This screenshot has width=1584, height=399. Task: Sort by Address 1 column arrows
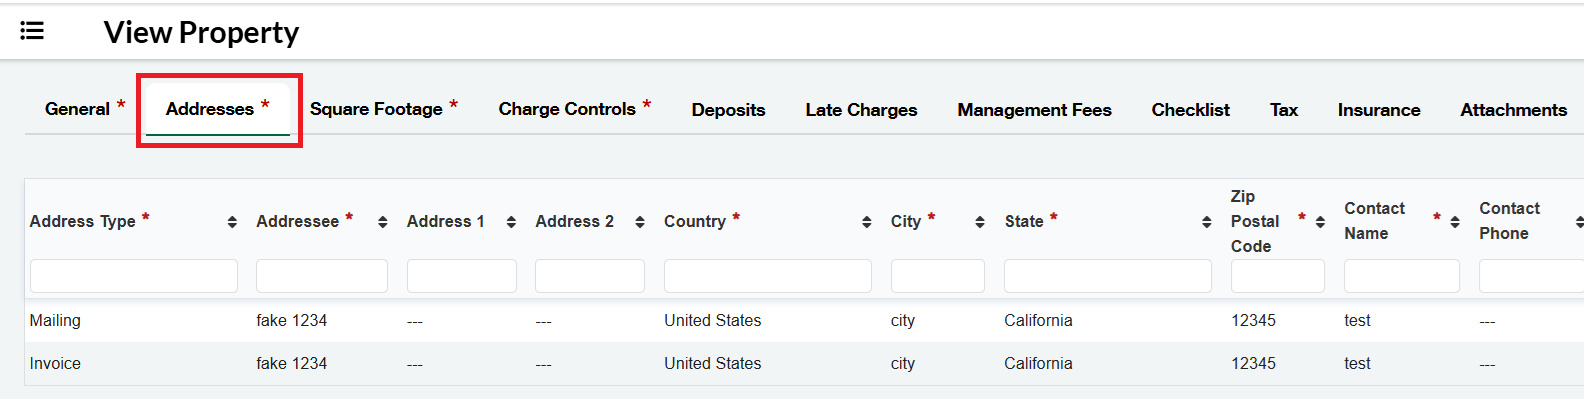coord(511,222)
